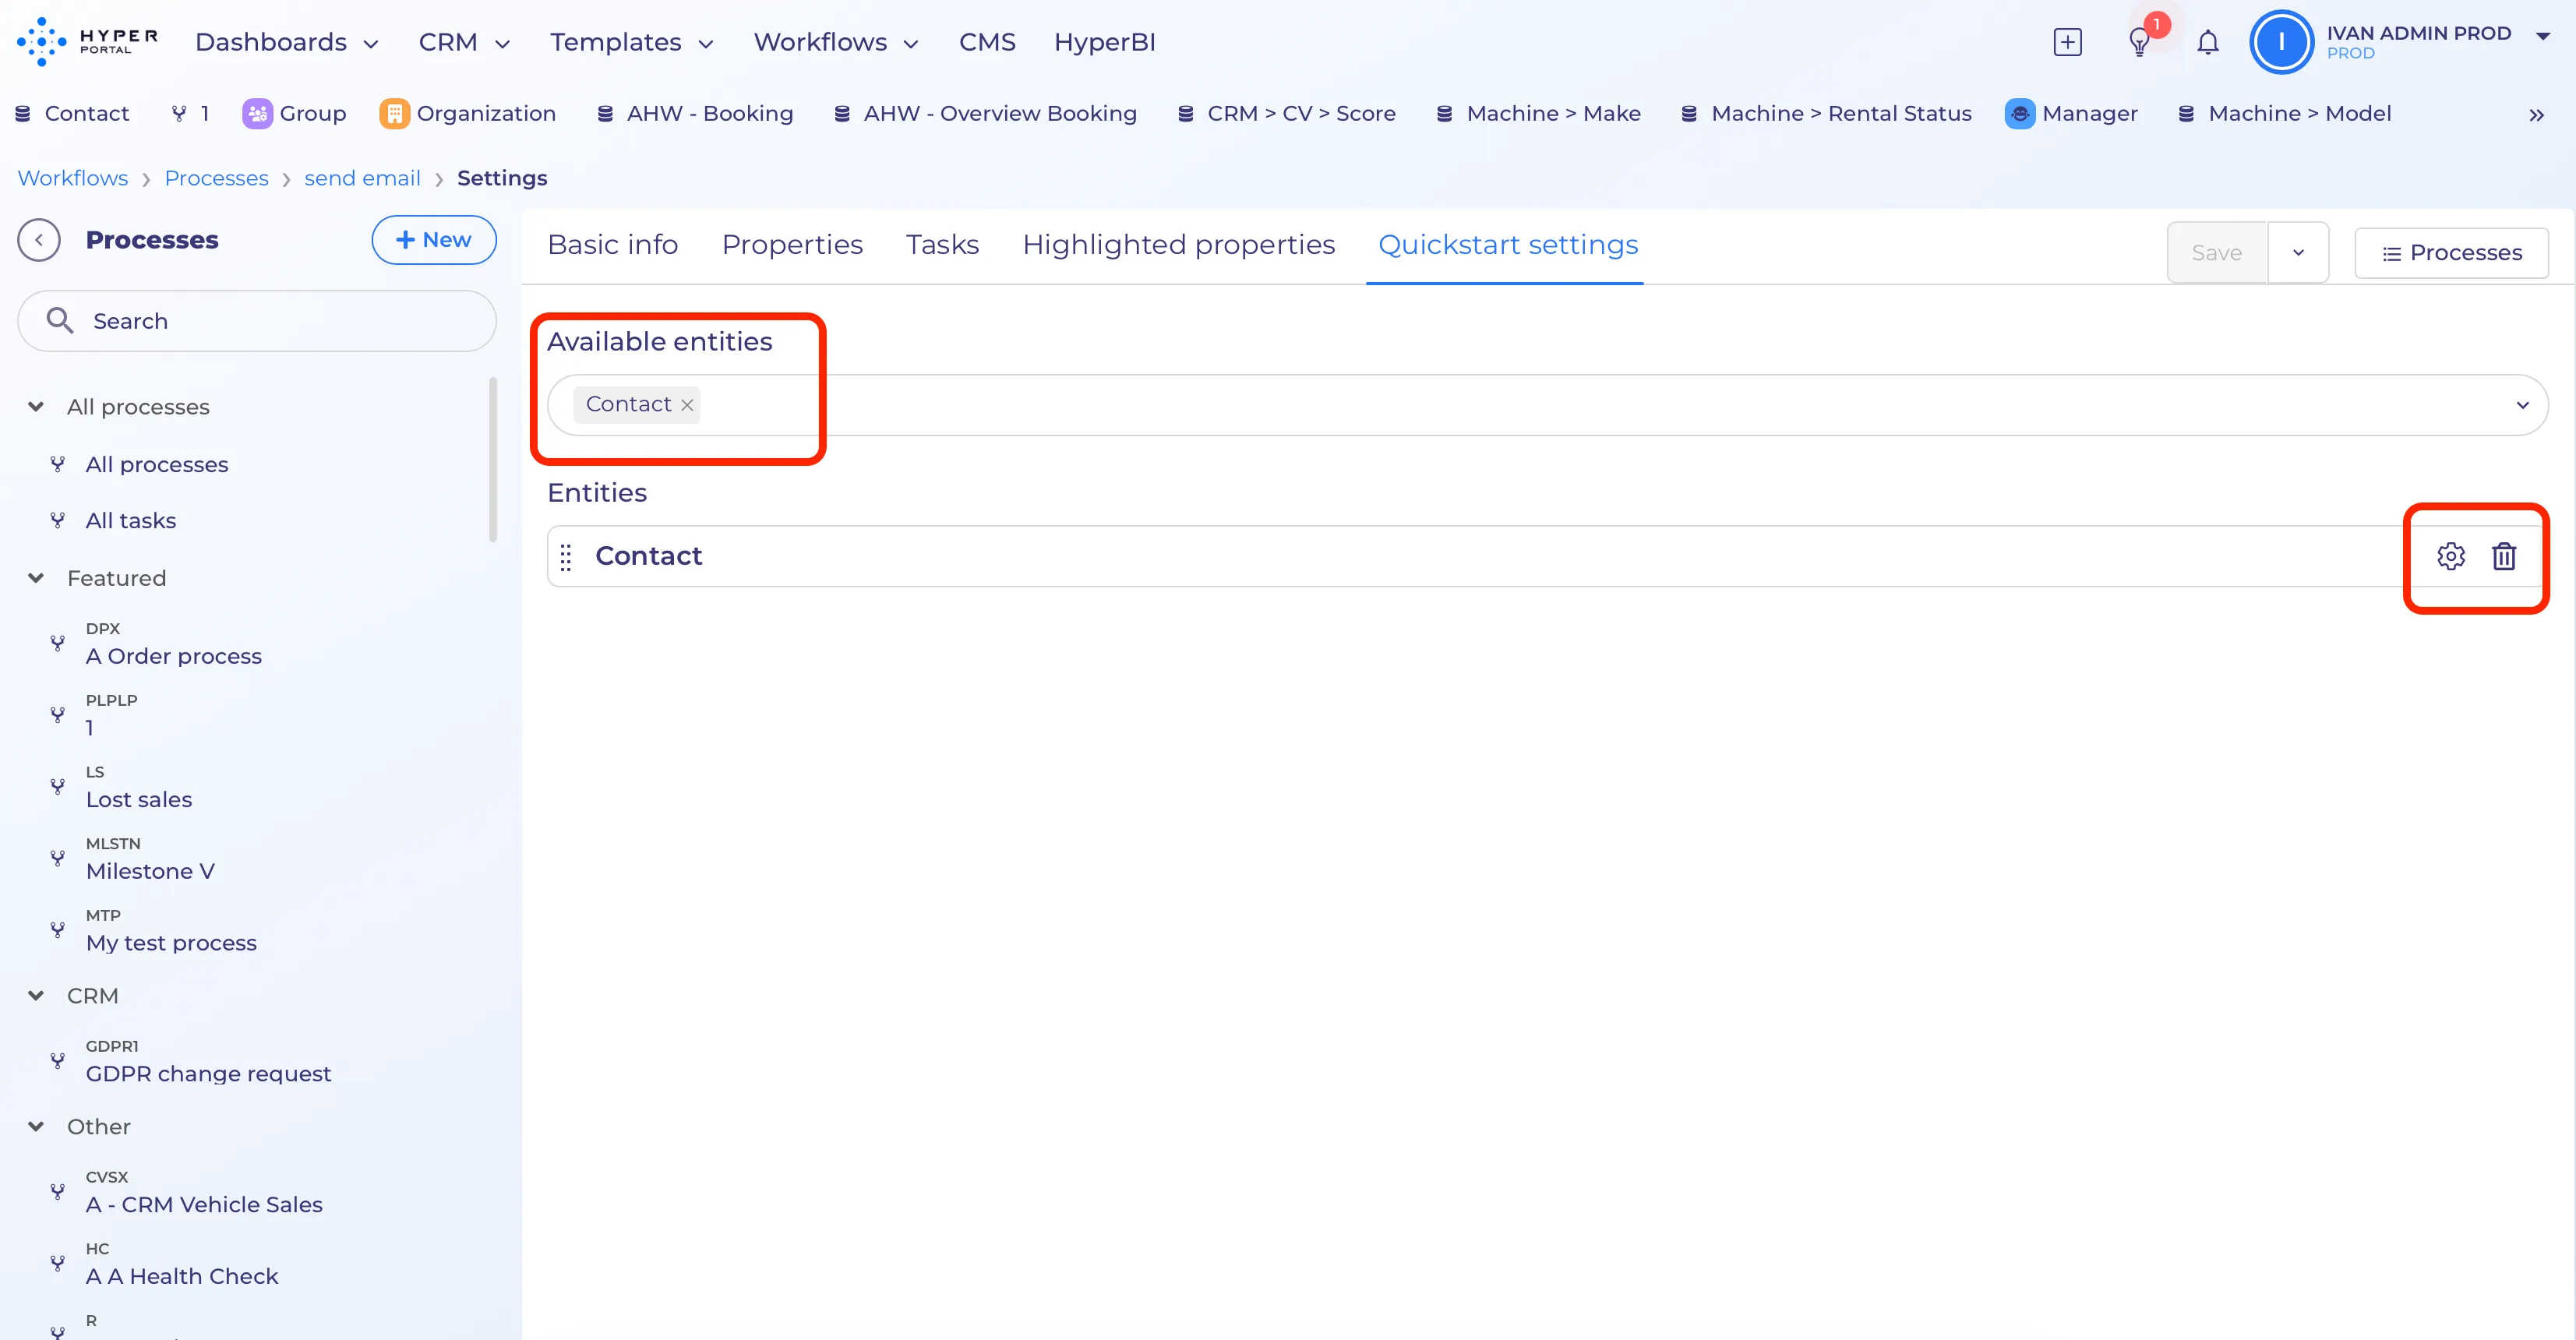Image resolution: width=2576 pixels, height=1340 pixels.
Task: Open the lightbulb tips icon
Action: click(x=2139, y=42)
